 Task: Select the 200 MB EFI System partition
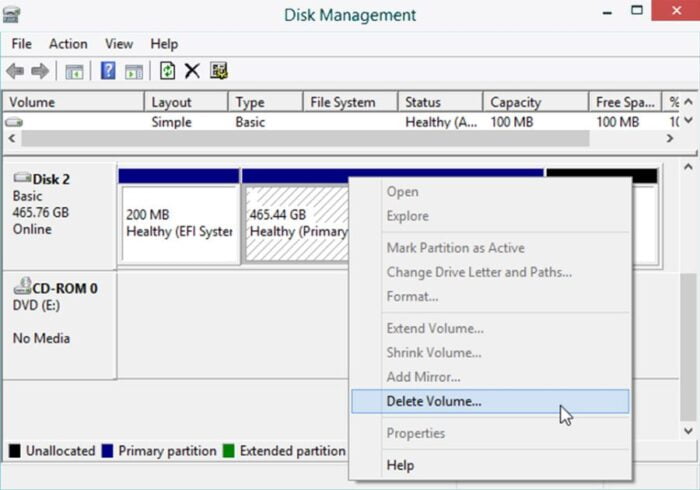[x=179, y=216]
